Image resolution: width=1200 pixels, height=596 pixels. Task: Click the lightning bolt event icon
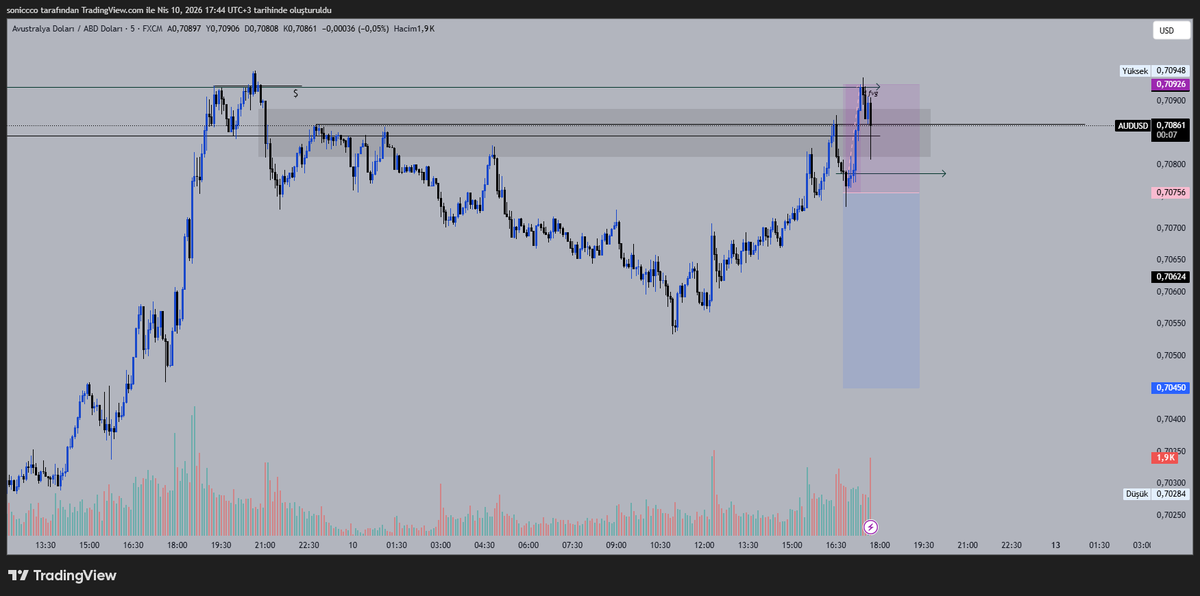(x=871, y=526)
